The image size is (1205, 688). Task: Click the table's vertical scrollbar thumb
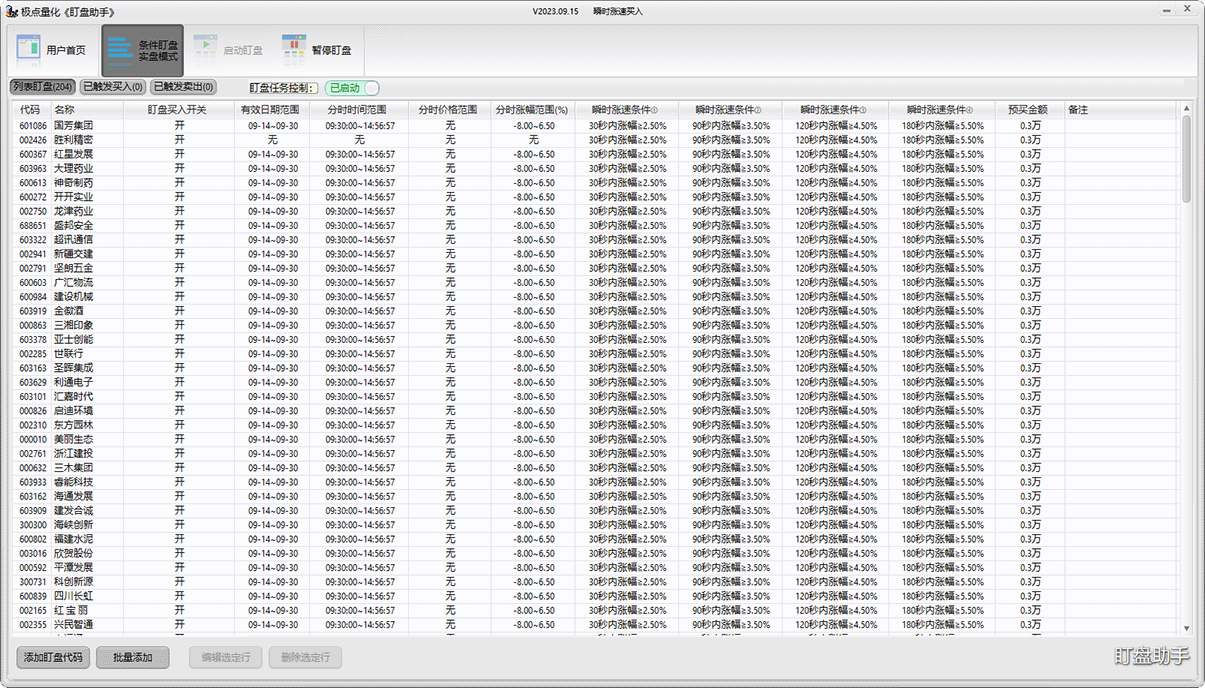[x=1187, y=158]
